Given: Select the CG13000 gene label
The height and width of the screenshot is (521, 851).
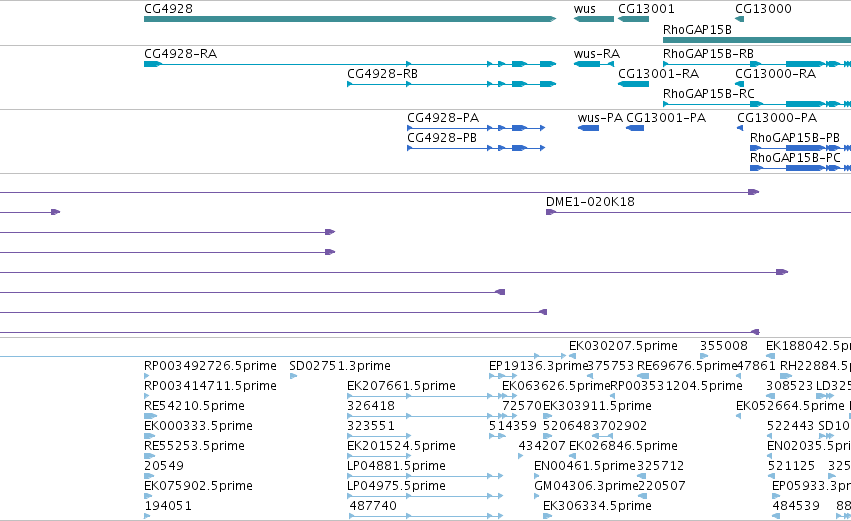Looking at the screenshot, I should (763, 9).
